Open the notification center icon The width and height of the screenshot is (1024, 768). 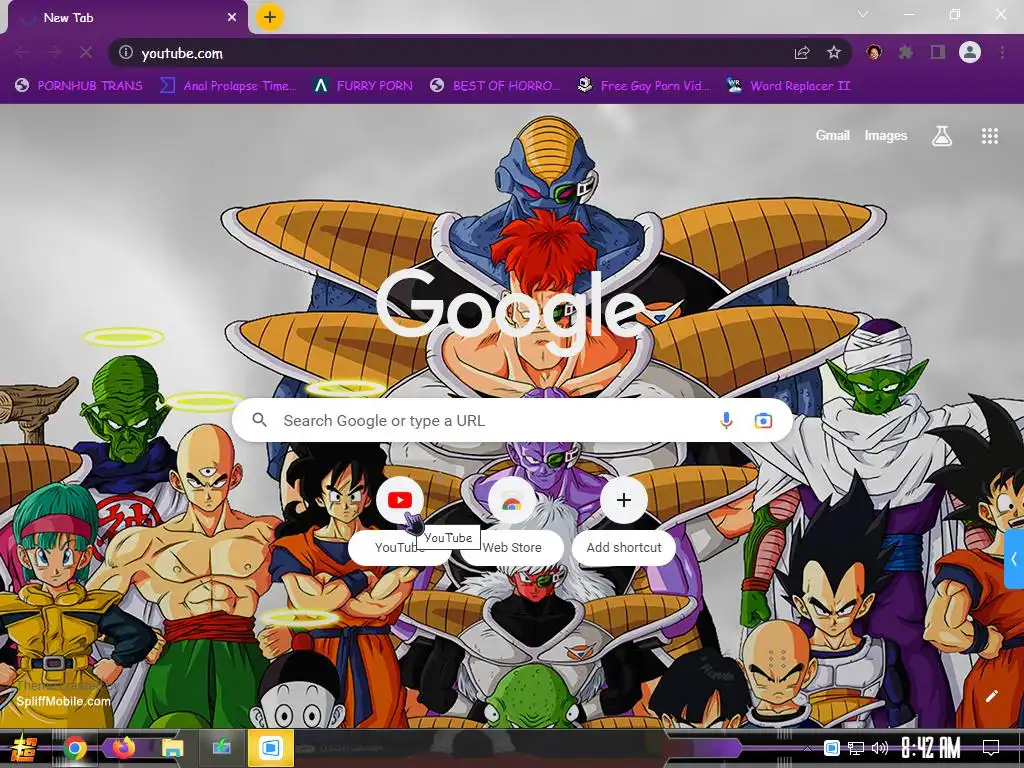pyautogui.click(x=991, y=748)
